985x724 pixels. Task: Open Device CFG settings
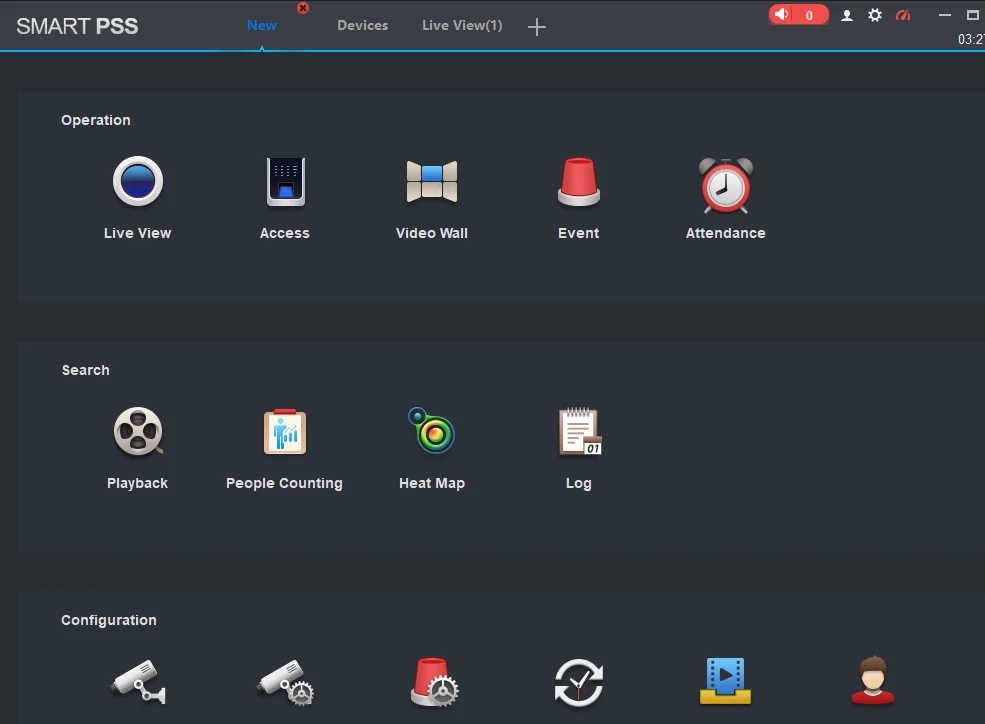click(284, 682)
